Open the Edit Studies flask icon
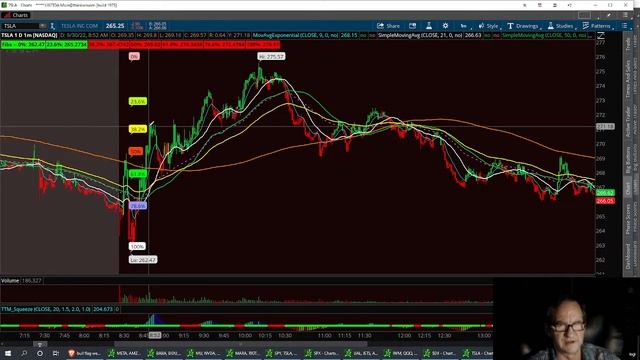 (x=429, y=26)
